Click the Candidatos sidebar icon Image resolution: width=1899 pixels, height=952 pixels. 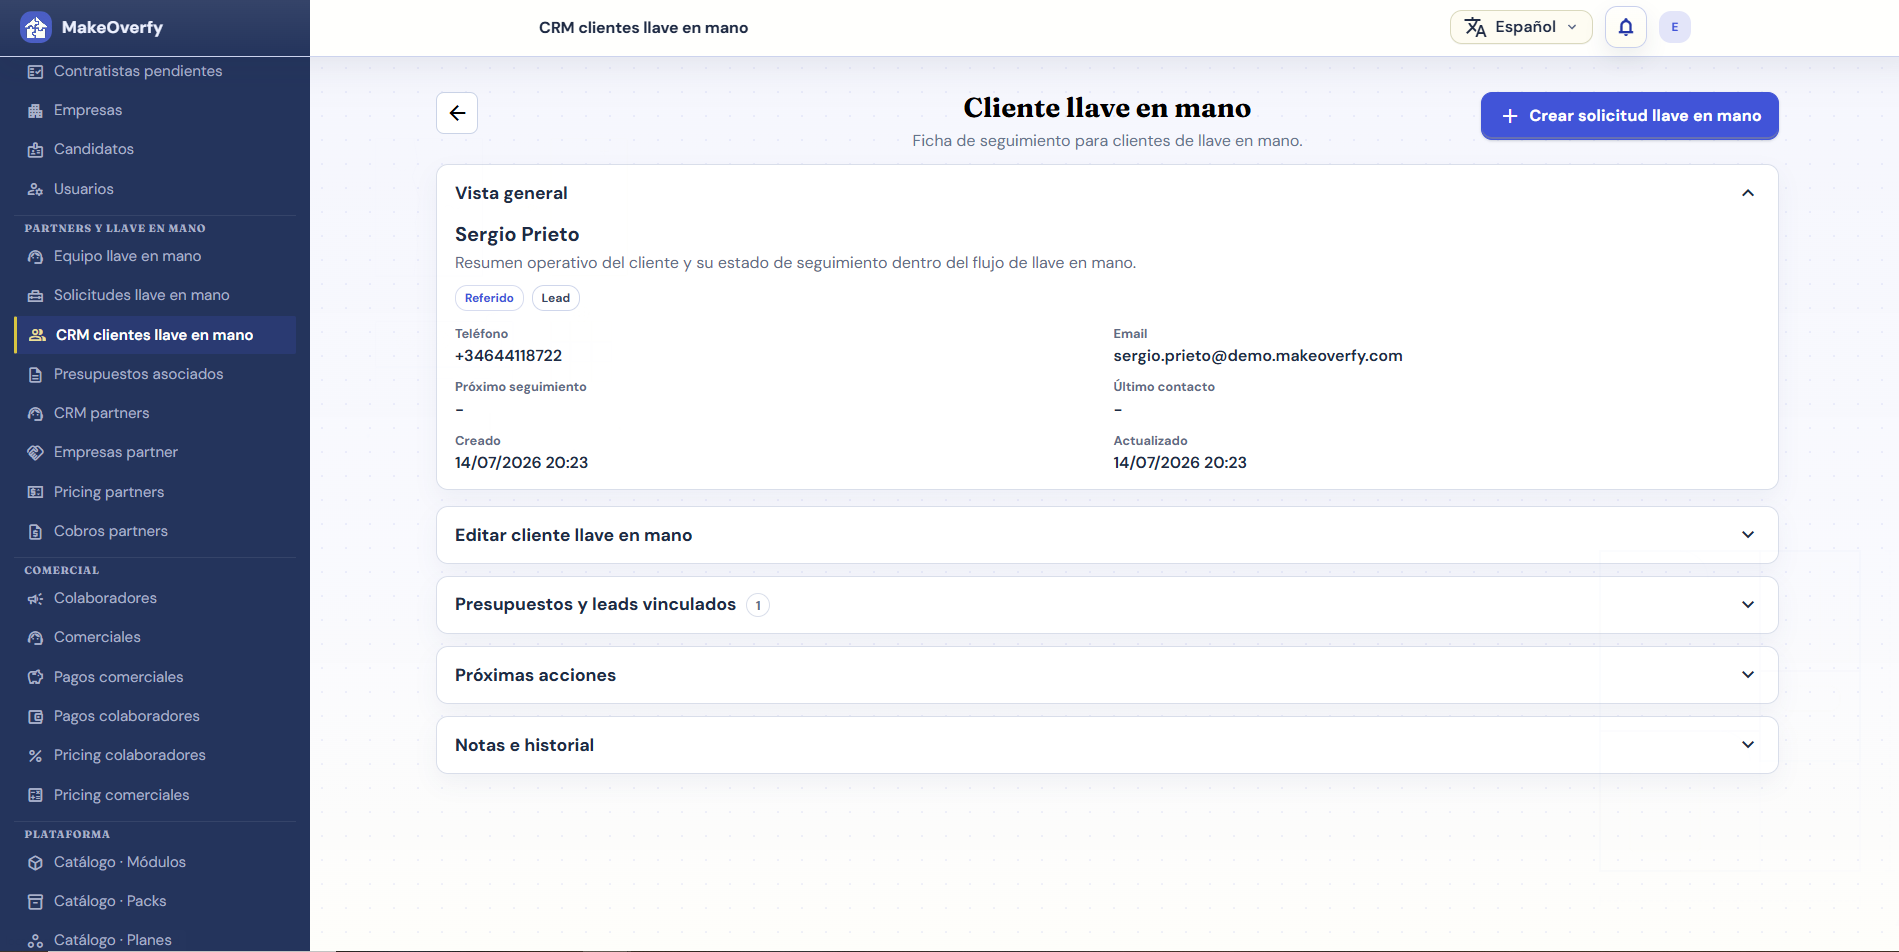pos(36,149)
